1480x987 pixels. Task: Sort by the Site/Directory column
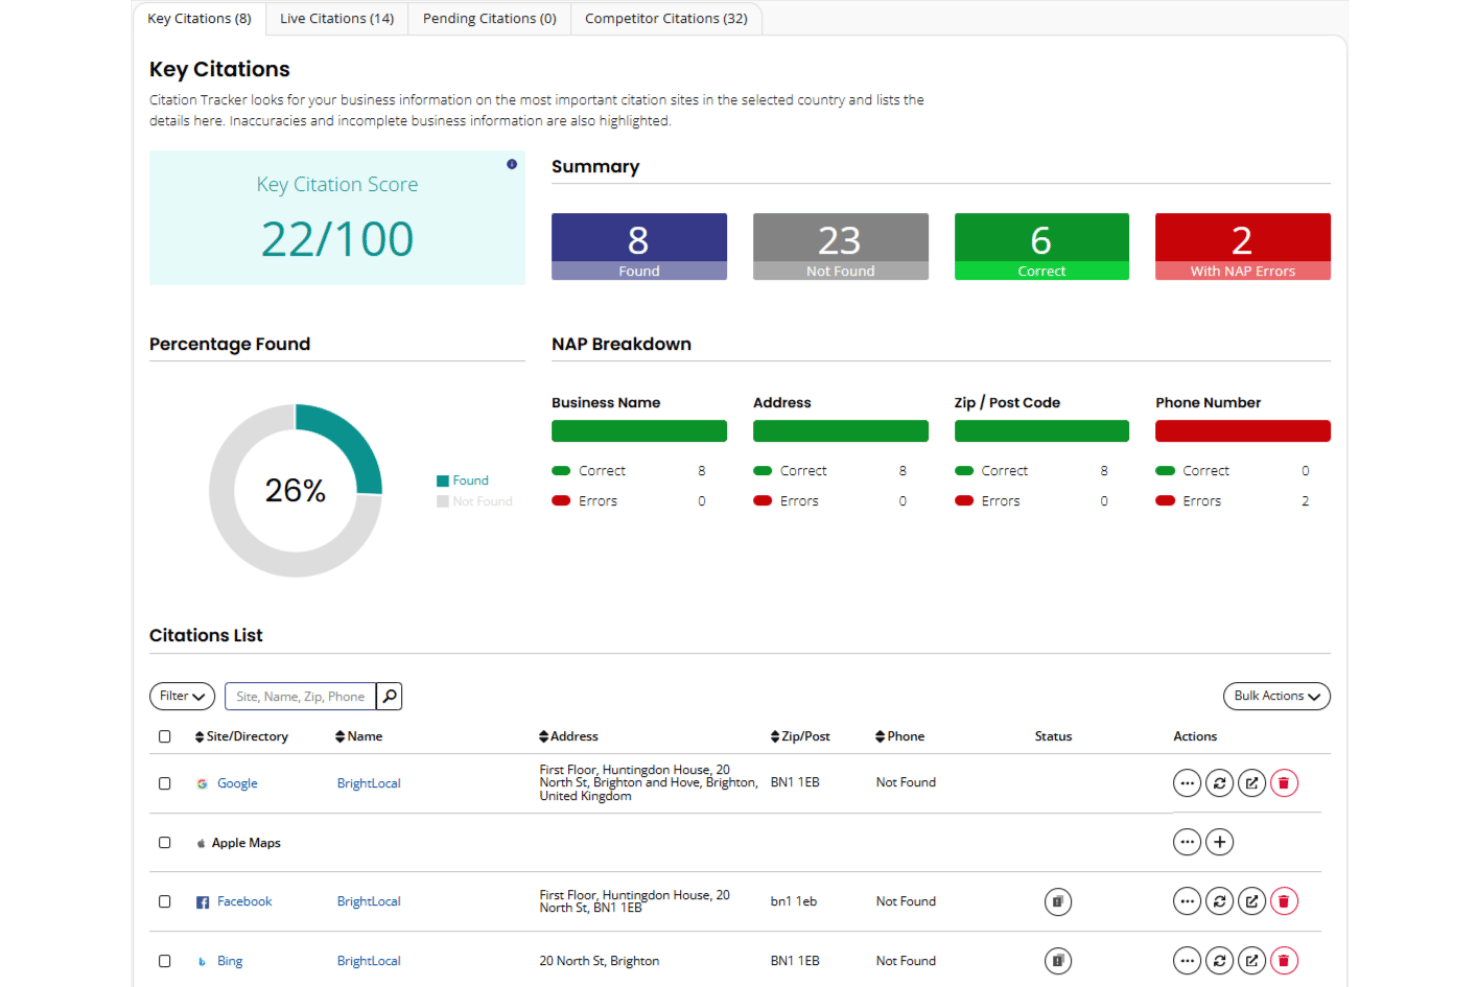(241, 736)
